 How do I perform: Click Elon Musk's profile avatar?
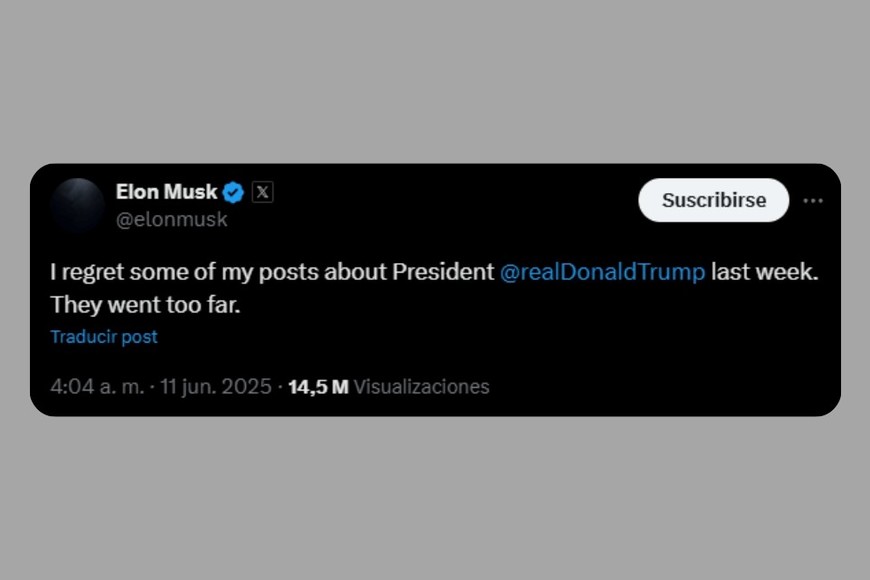pyautogui.click(x=77, y=204)
